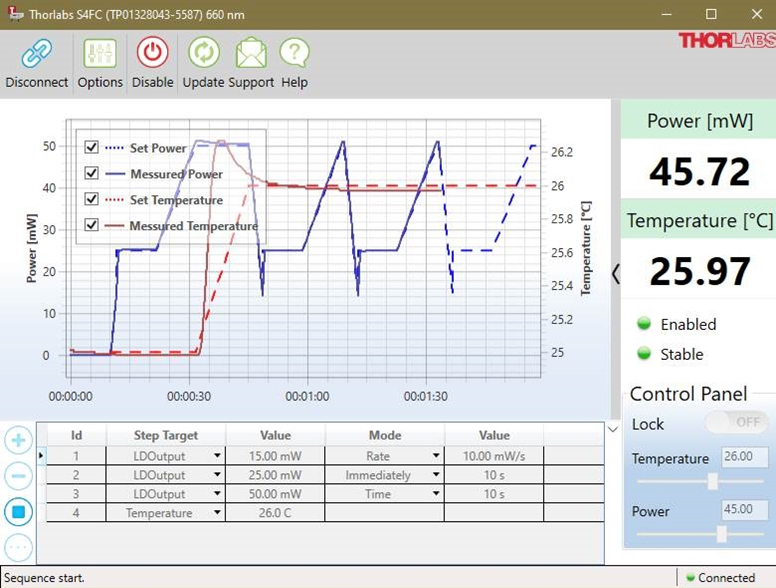Click the Temperature slider handle
The image size is (776, 588).
[x=713, y=481]
